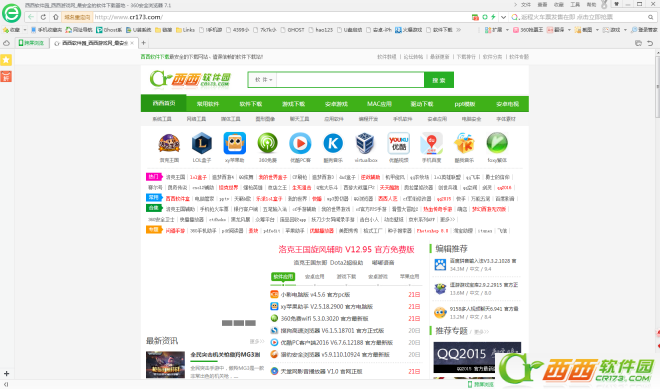The height and width of the screenshot is (389, 660).
Task: Open the LOL盒子 app icon
Action: pos(202,144)
